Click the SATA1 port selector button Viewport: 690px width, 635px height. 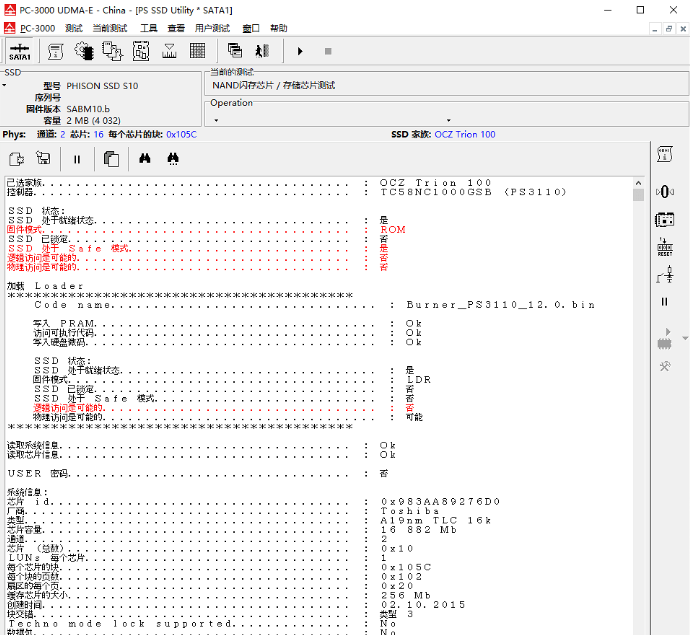19,51
